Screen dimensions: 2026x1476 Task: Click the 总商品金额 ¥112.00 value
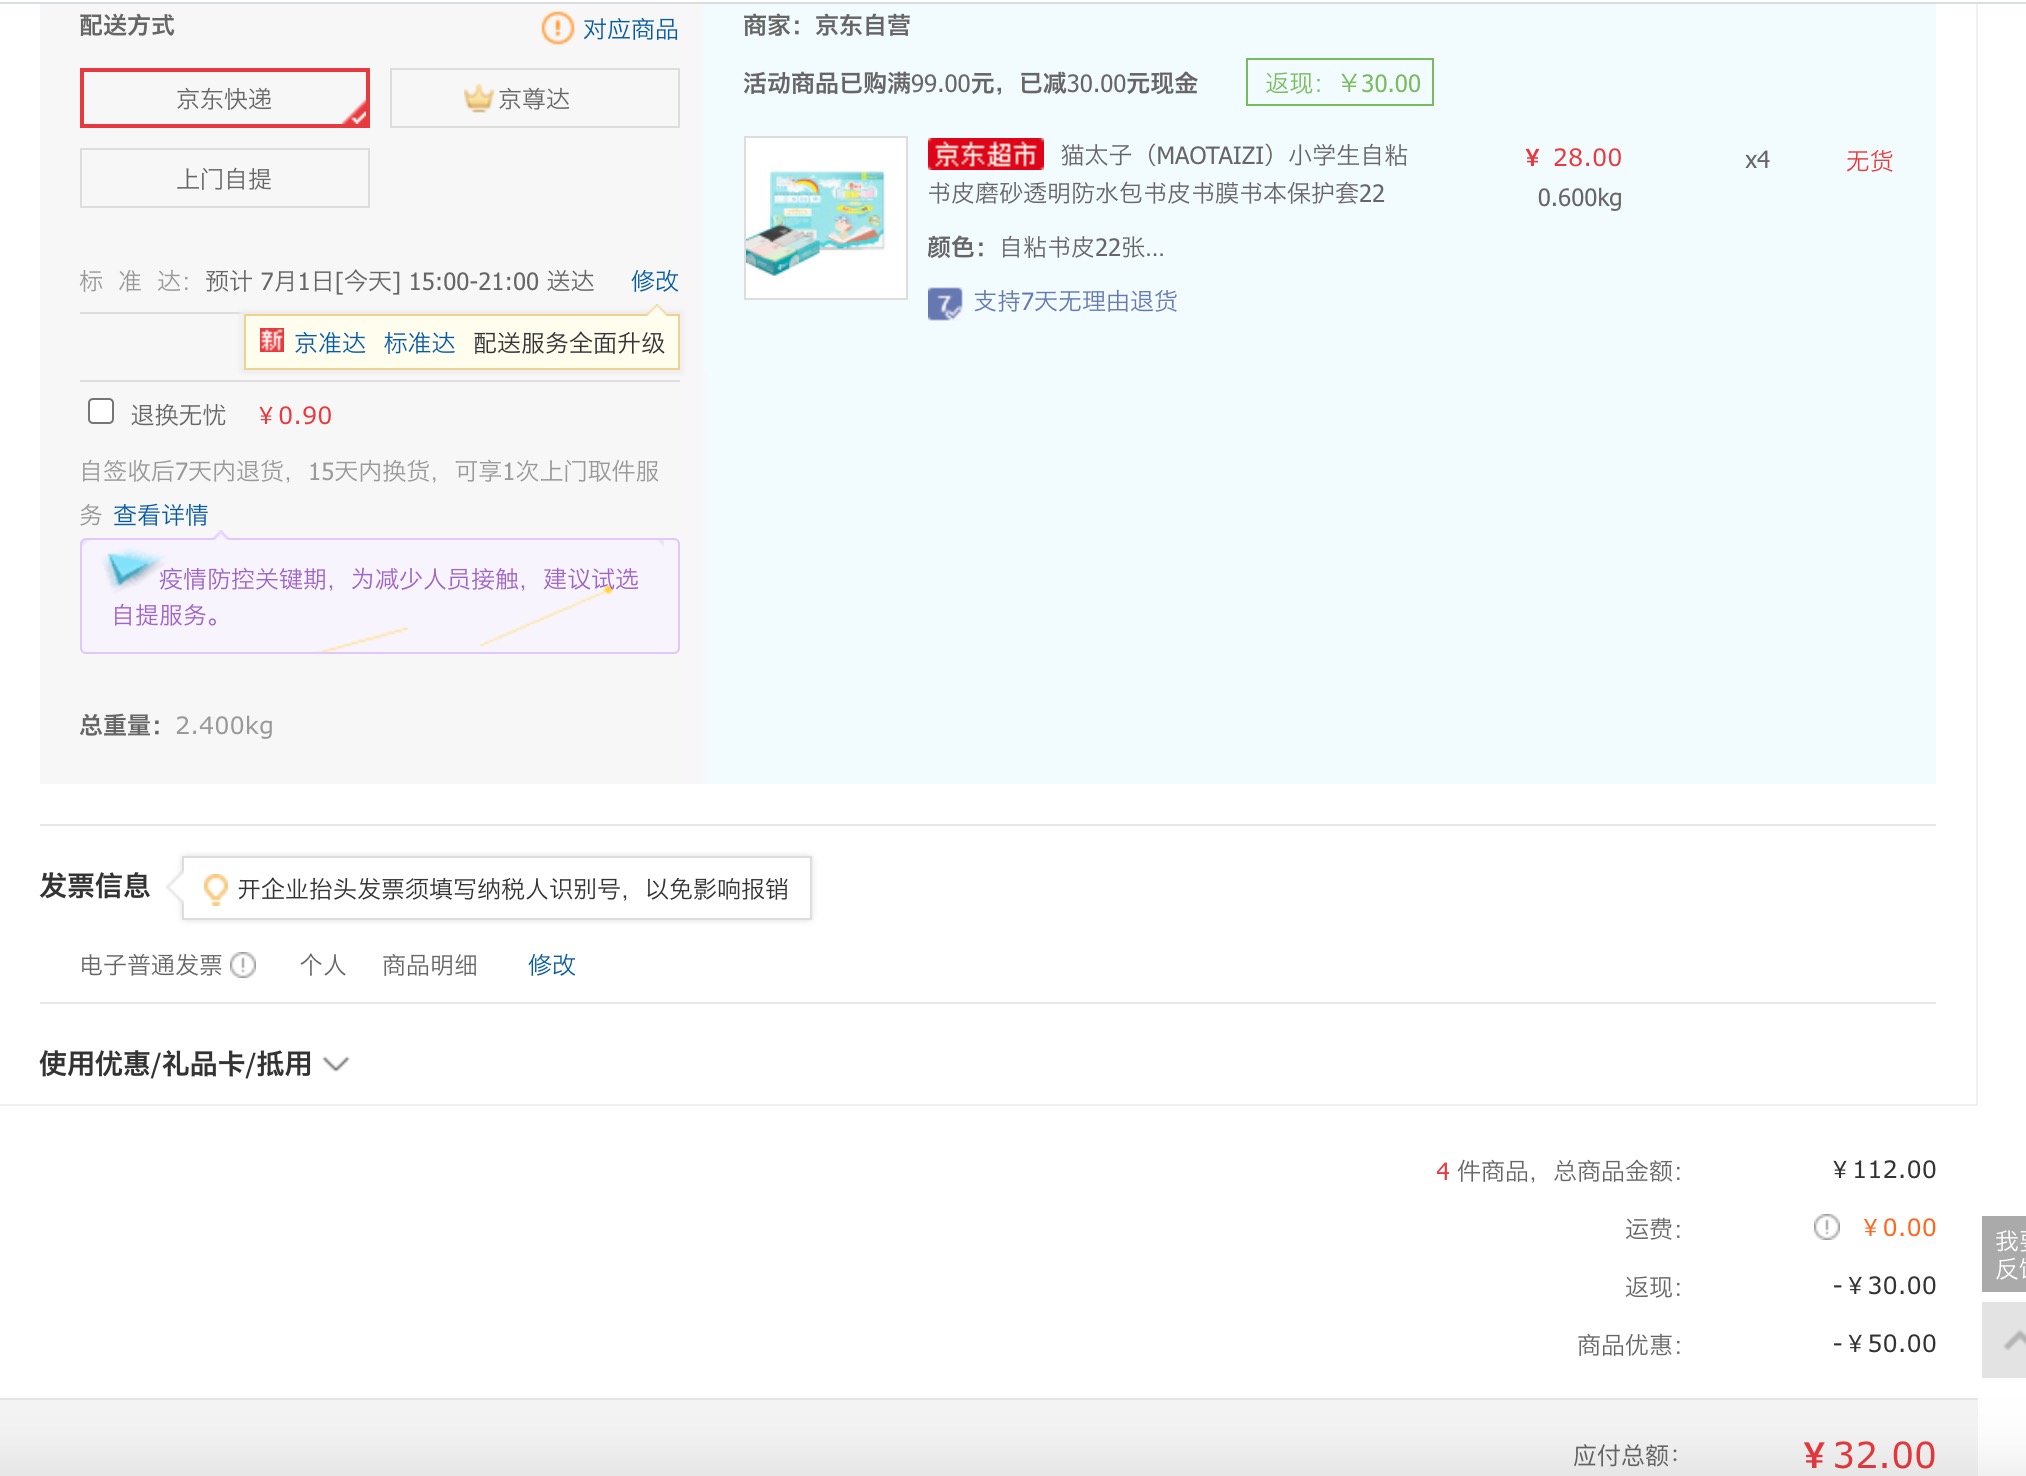point(1884,1169)
